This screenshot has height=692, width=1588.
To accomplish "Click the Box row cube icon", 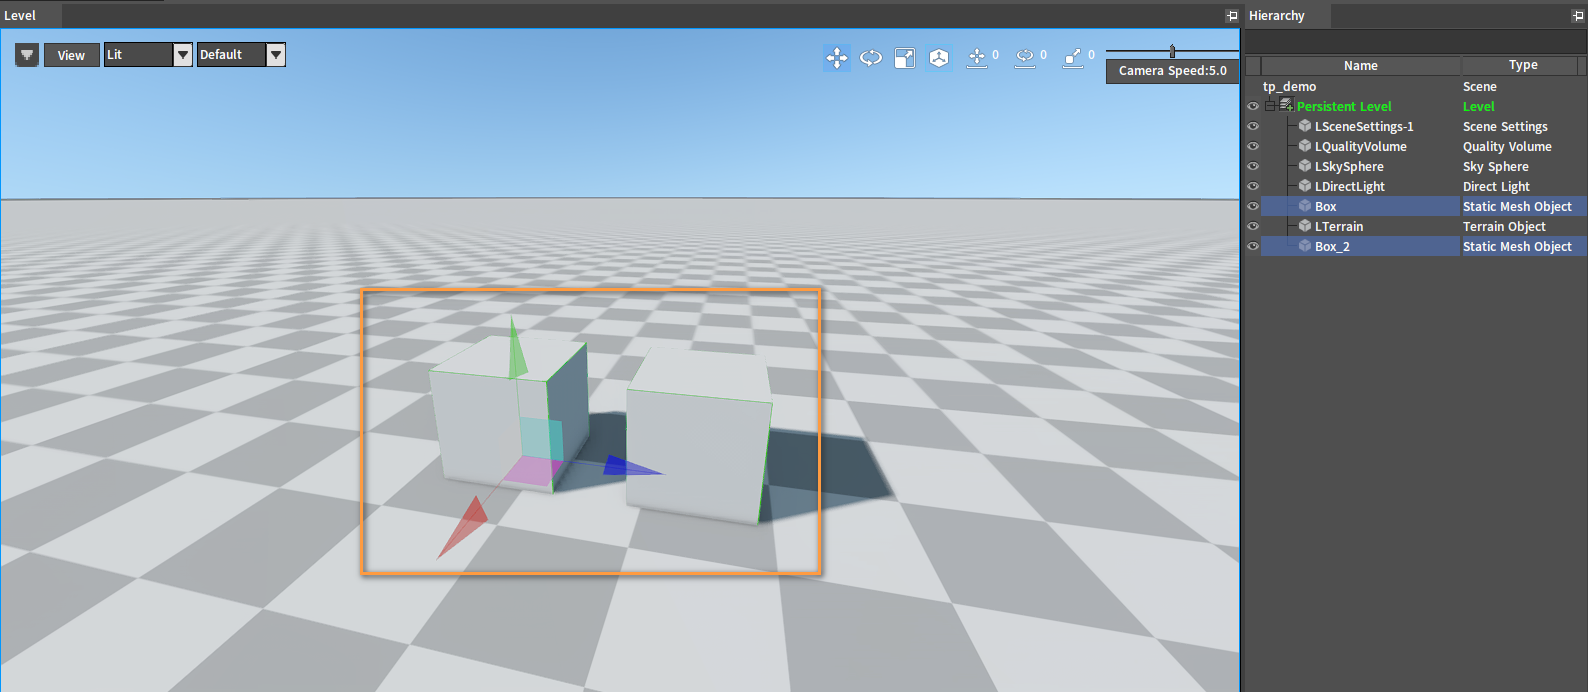I will point(1305,206).
